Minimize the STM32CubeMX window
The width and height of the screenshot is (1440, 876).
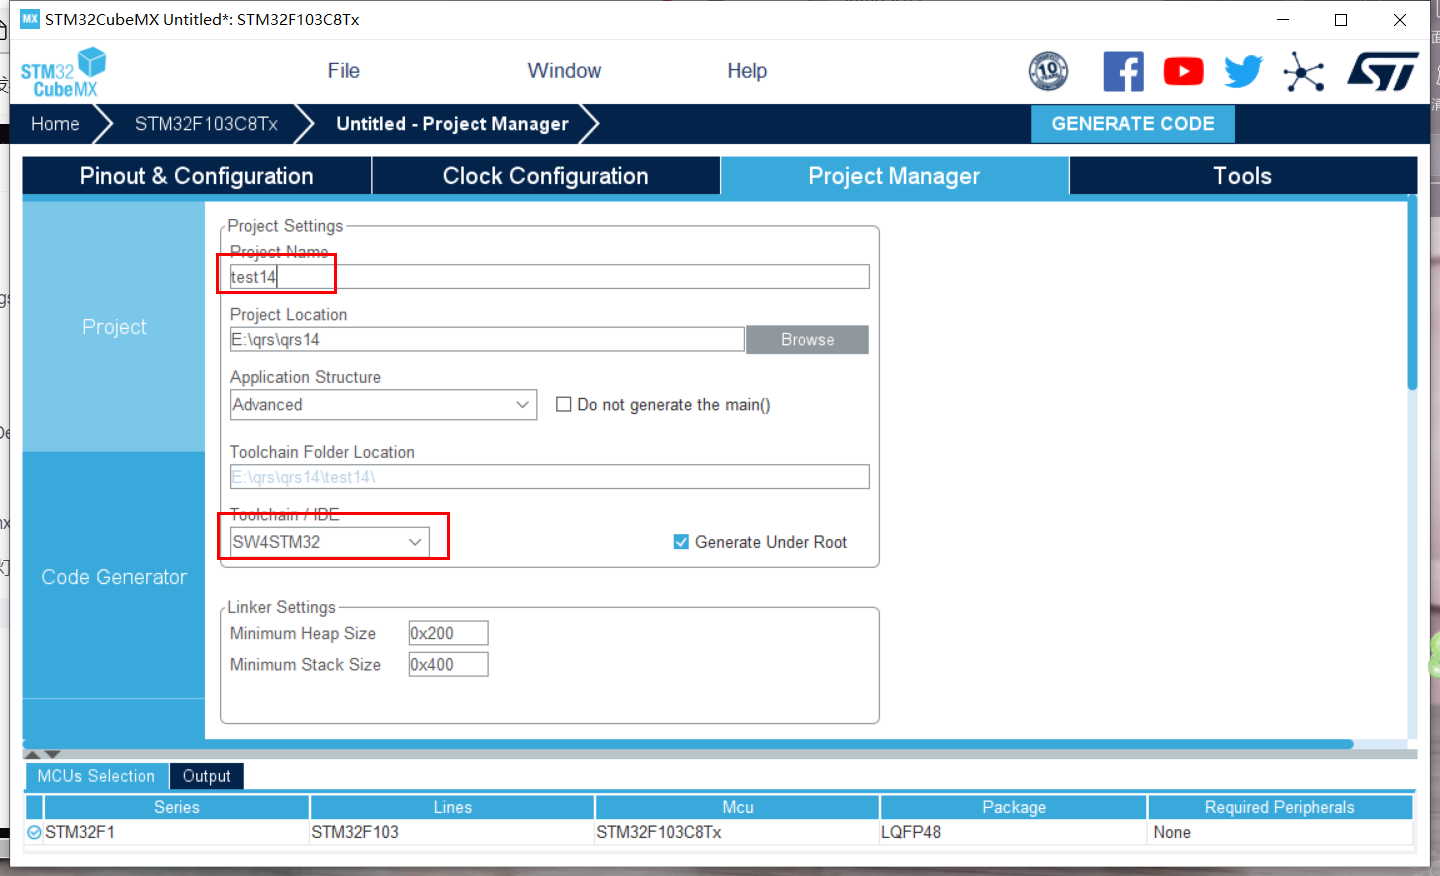[1283, 19]
